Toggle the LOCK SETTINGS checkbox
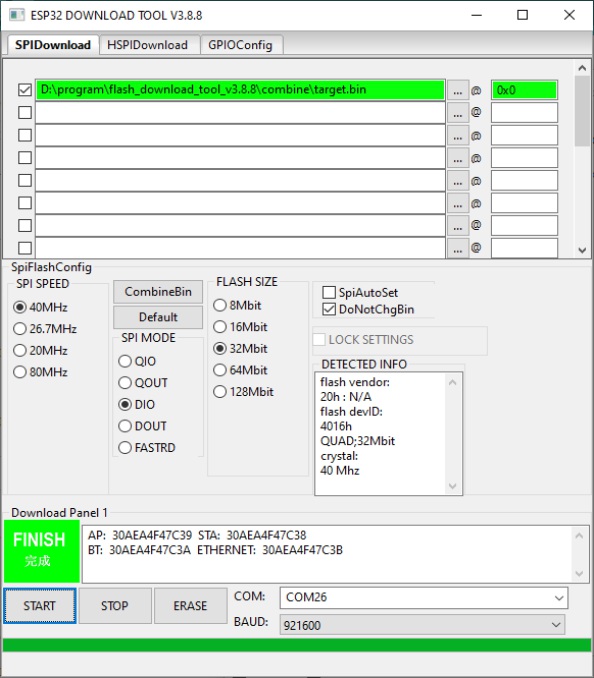The height and width of the screenshot is (678, 594). point(319,339)
